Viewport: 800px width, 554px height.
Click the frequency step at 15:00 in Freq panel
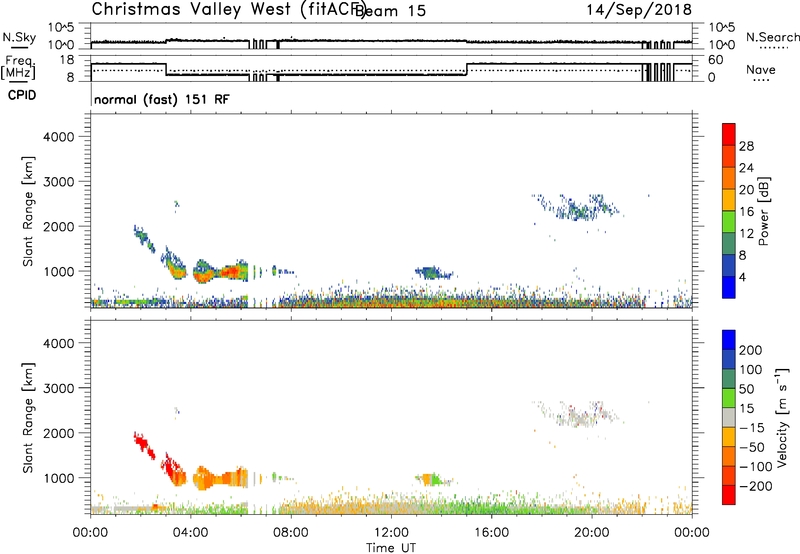467,69
